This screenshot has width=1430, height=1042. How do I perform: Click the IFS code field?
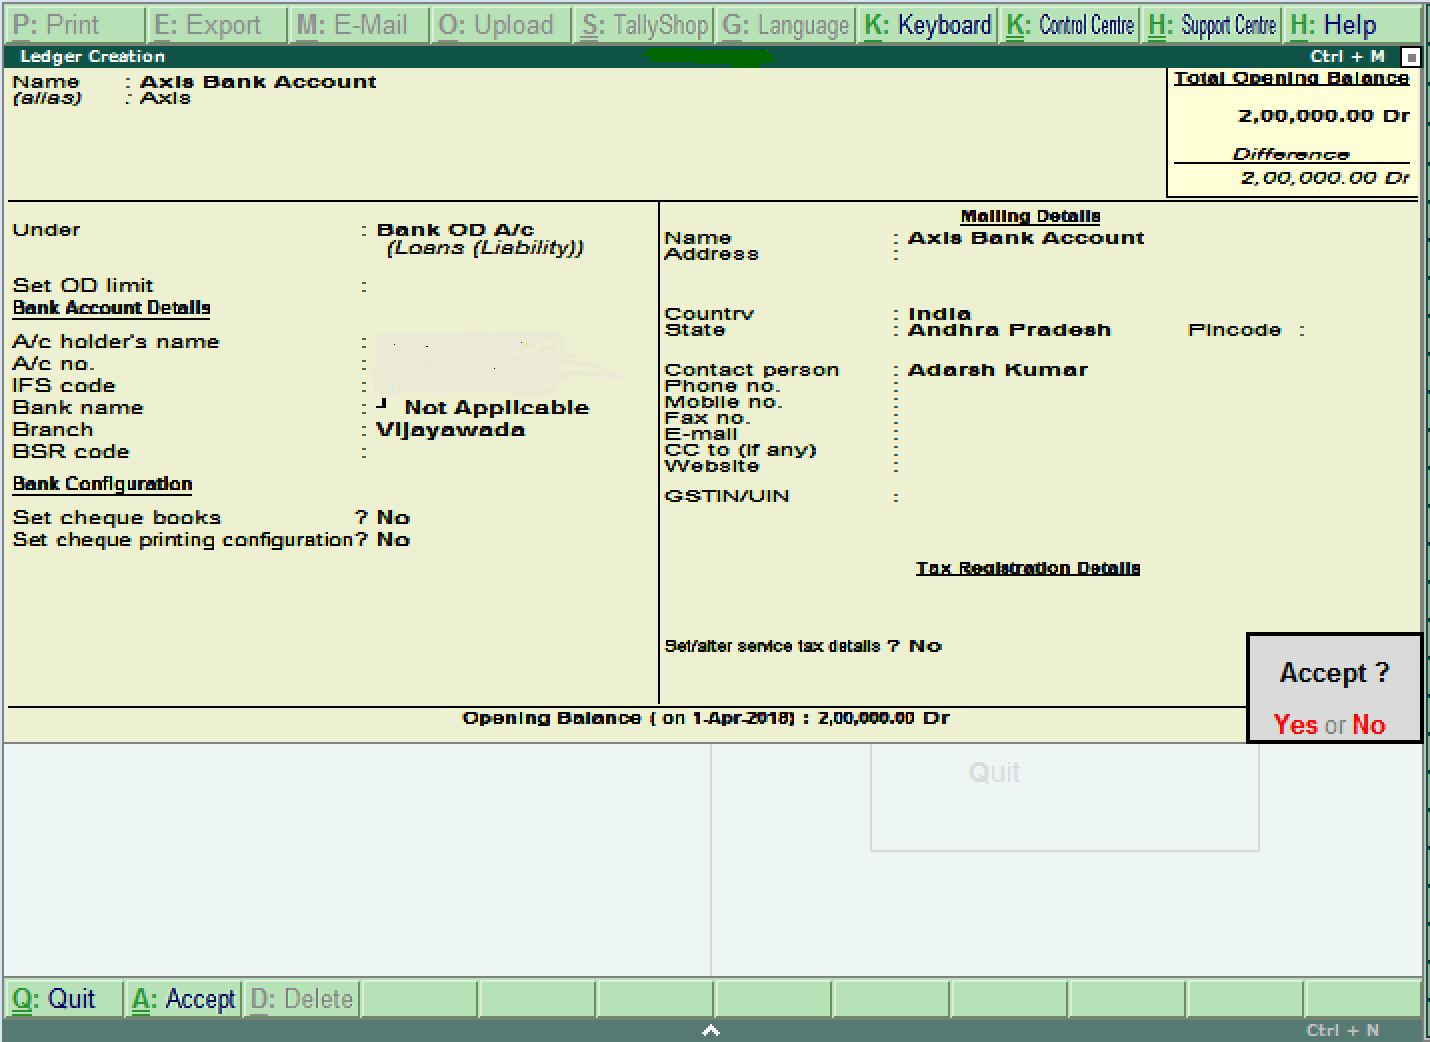[x=510, y=386]
